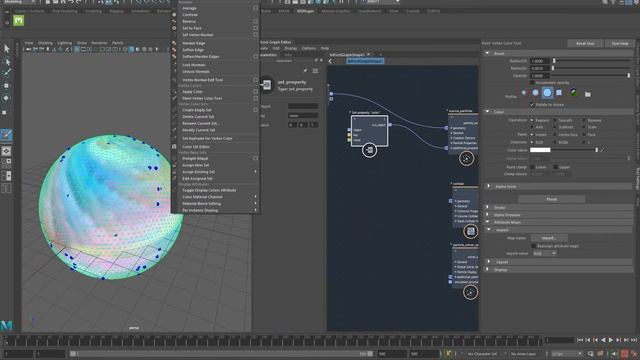
Task: Choose the Vertex face paint mode radio
Action: [555, 134]
